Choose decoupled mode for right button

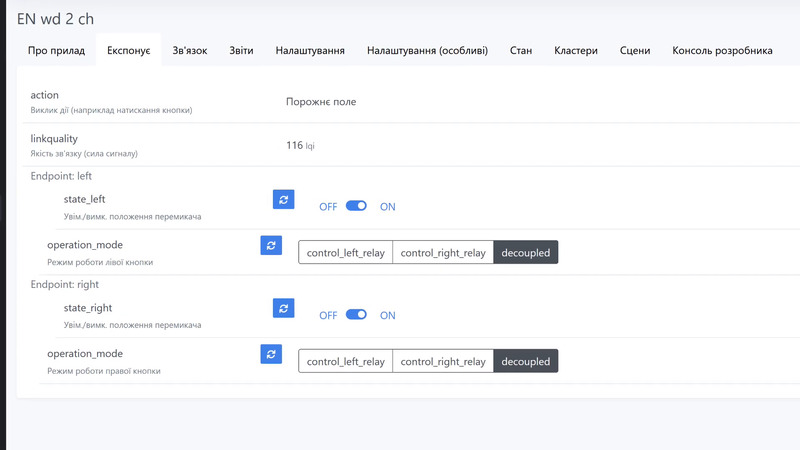[526, 361]
